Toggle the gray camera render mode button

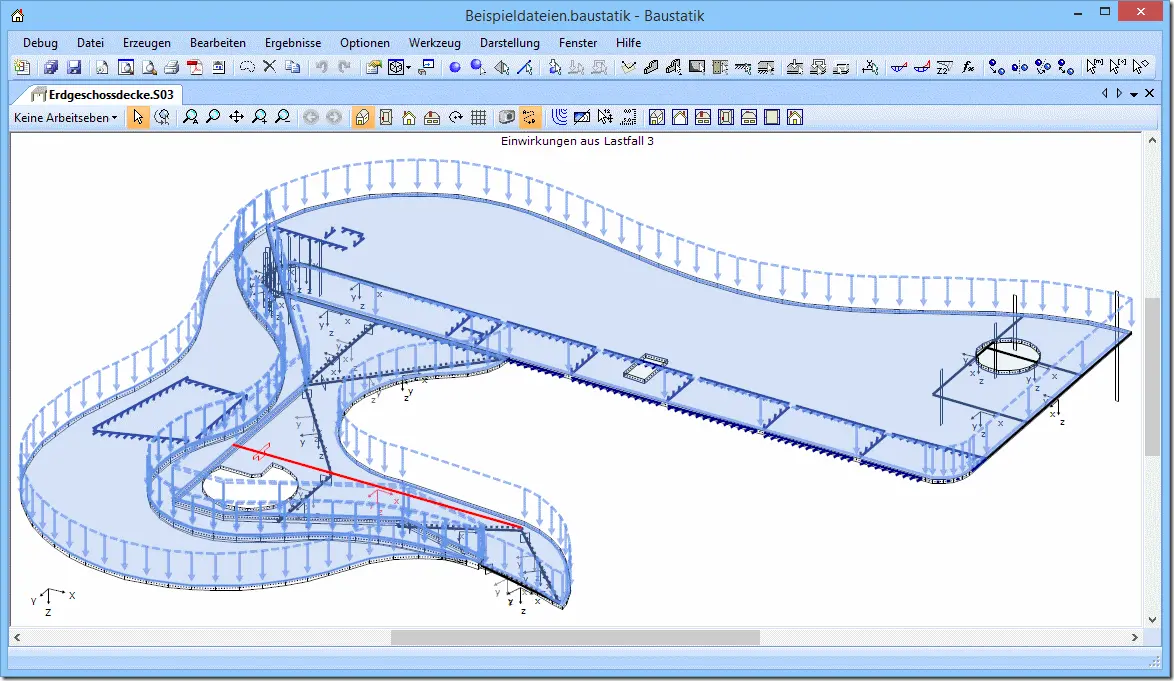pyautogui.click(x=507, y=117)
